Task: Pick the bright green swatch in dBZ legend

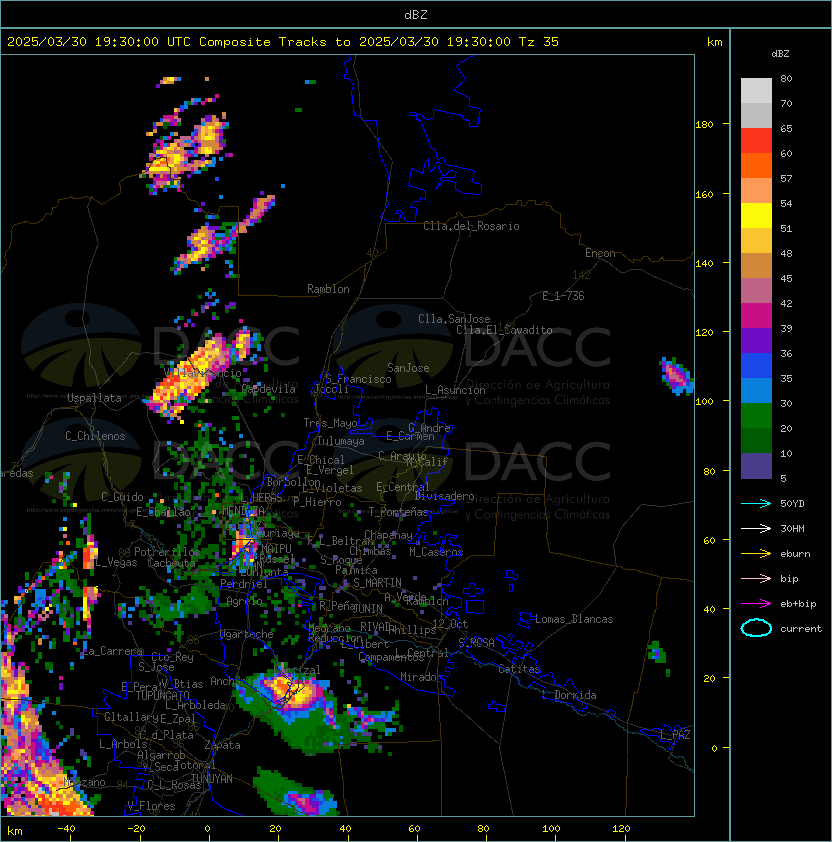Action: (x=756, y=416)
